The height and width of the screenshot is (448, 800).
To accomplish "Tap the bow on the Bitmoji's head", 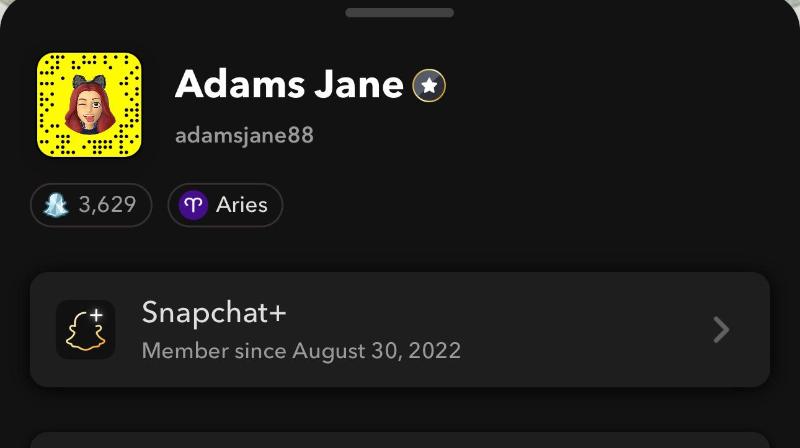I will [89, 78].
